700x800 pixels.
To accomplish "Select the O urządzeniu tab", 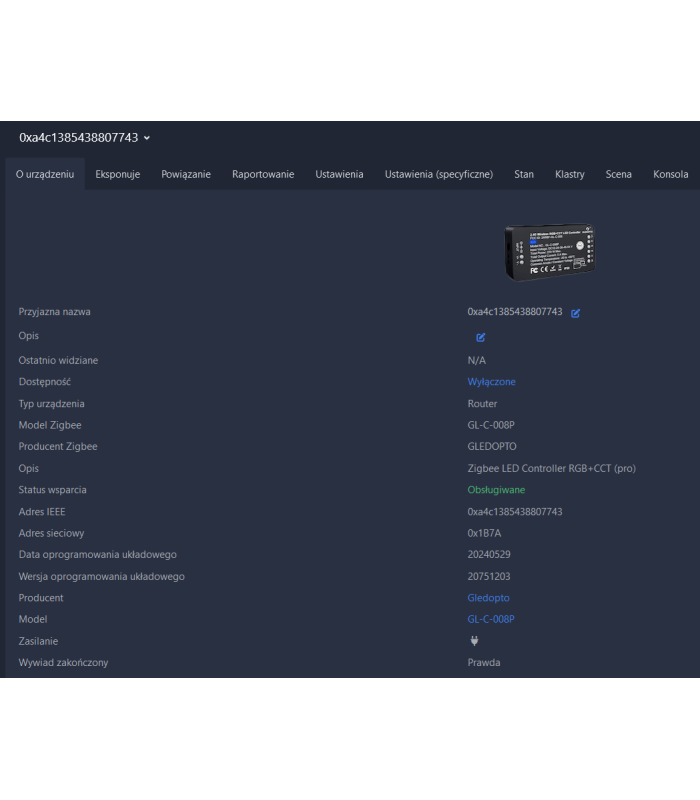I will click(x=44, y=174).
